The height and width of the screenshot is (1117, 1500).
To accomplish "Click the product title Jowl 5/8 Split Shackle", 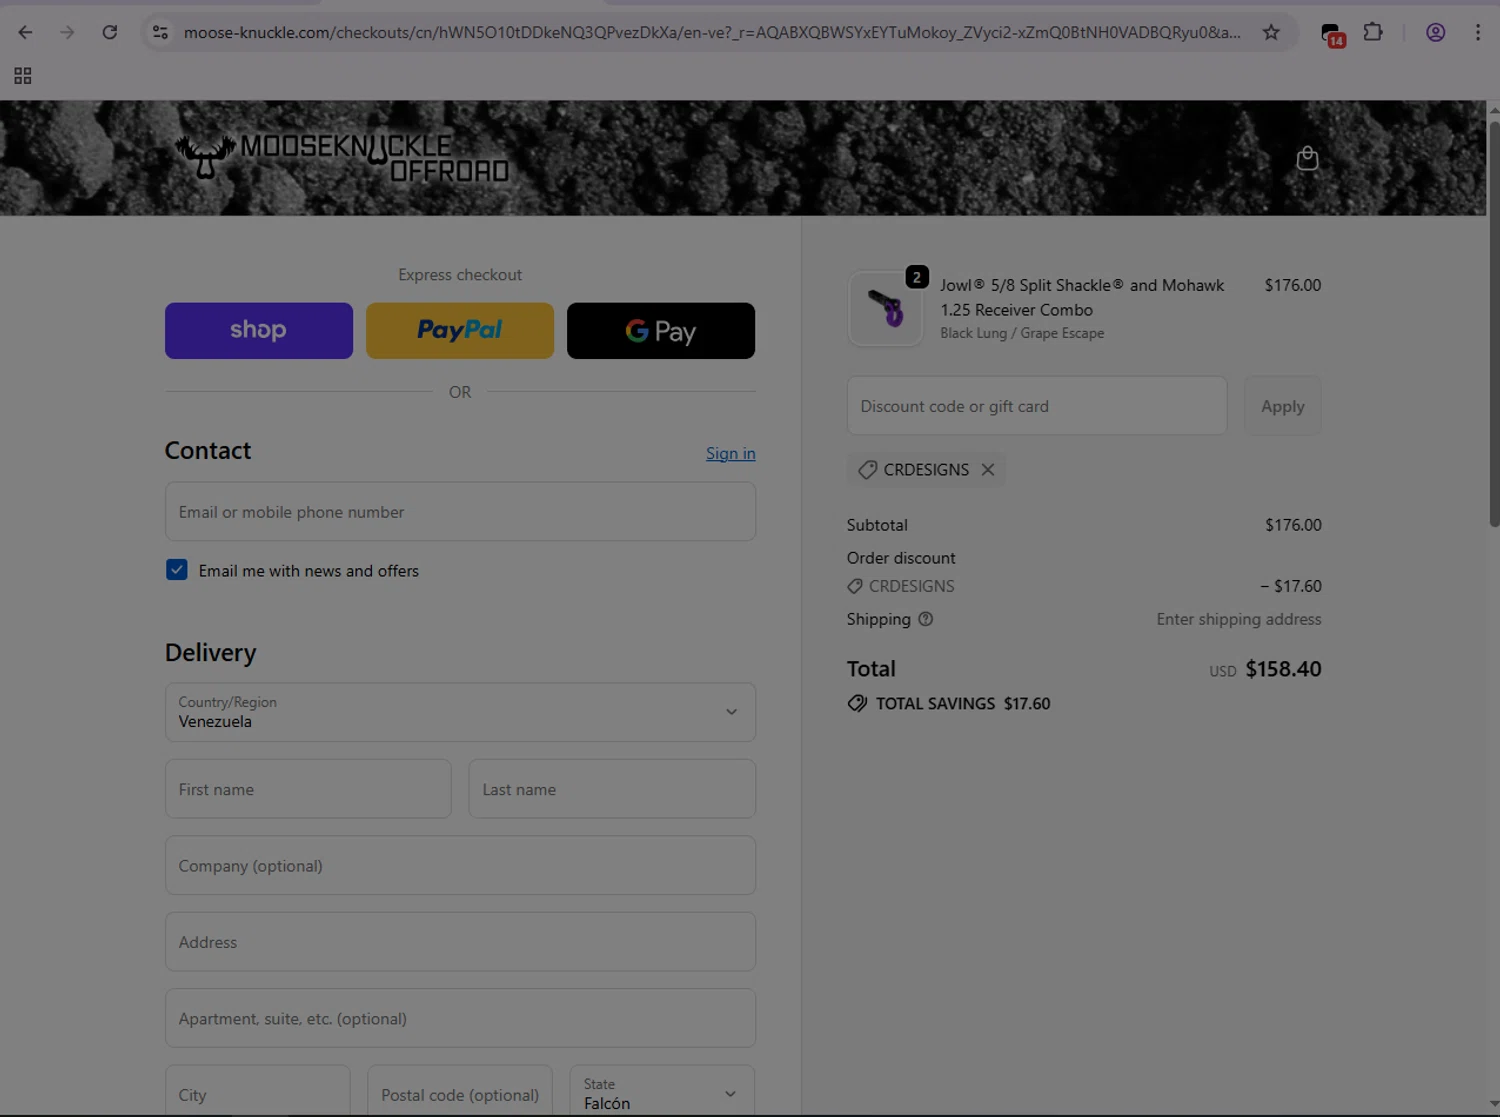I will pos(1082,297).
